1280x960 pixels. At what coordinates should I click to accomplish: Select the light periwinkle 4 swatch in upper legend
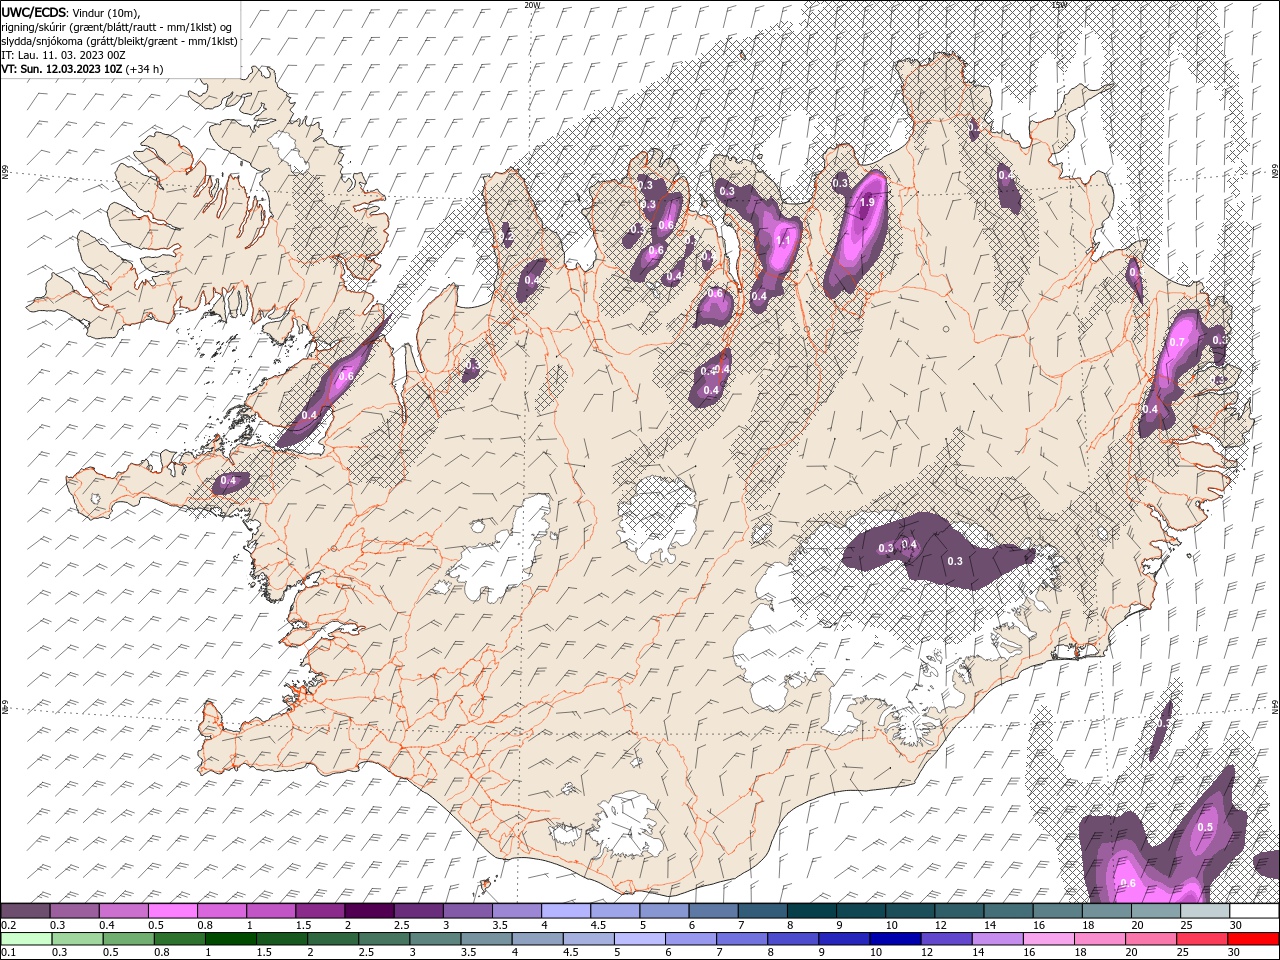(x=566, y=911)
